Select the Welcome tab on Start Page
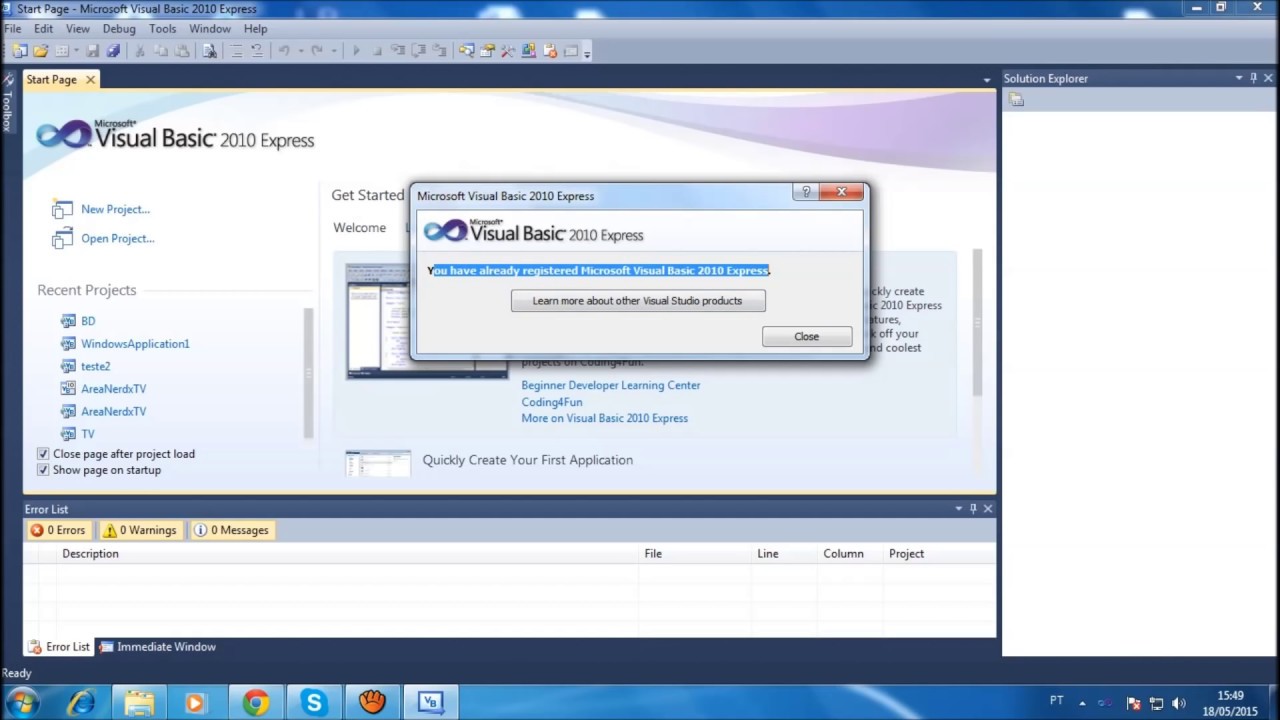 point(360,228)
